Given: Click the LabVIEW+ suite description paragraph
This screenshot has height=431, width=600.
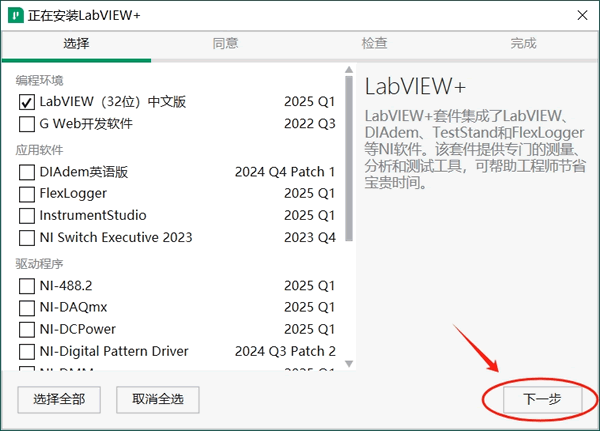Looking at the screenshot, I should tap(475, 149).
